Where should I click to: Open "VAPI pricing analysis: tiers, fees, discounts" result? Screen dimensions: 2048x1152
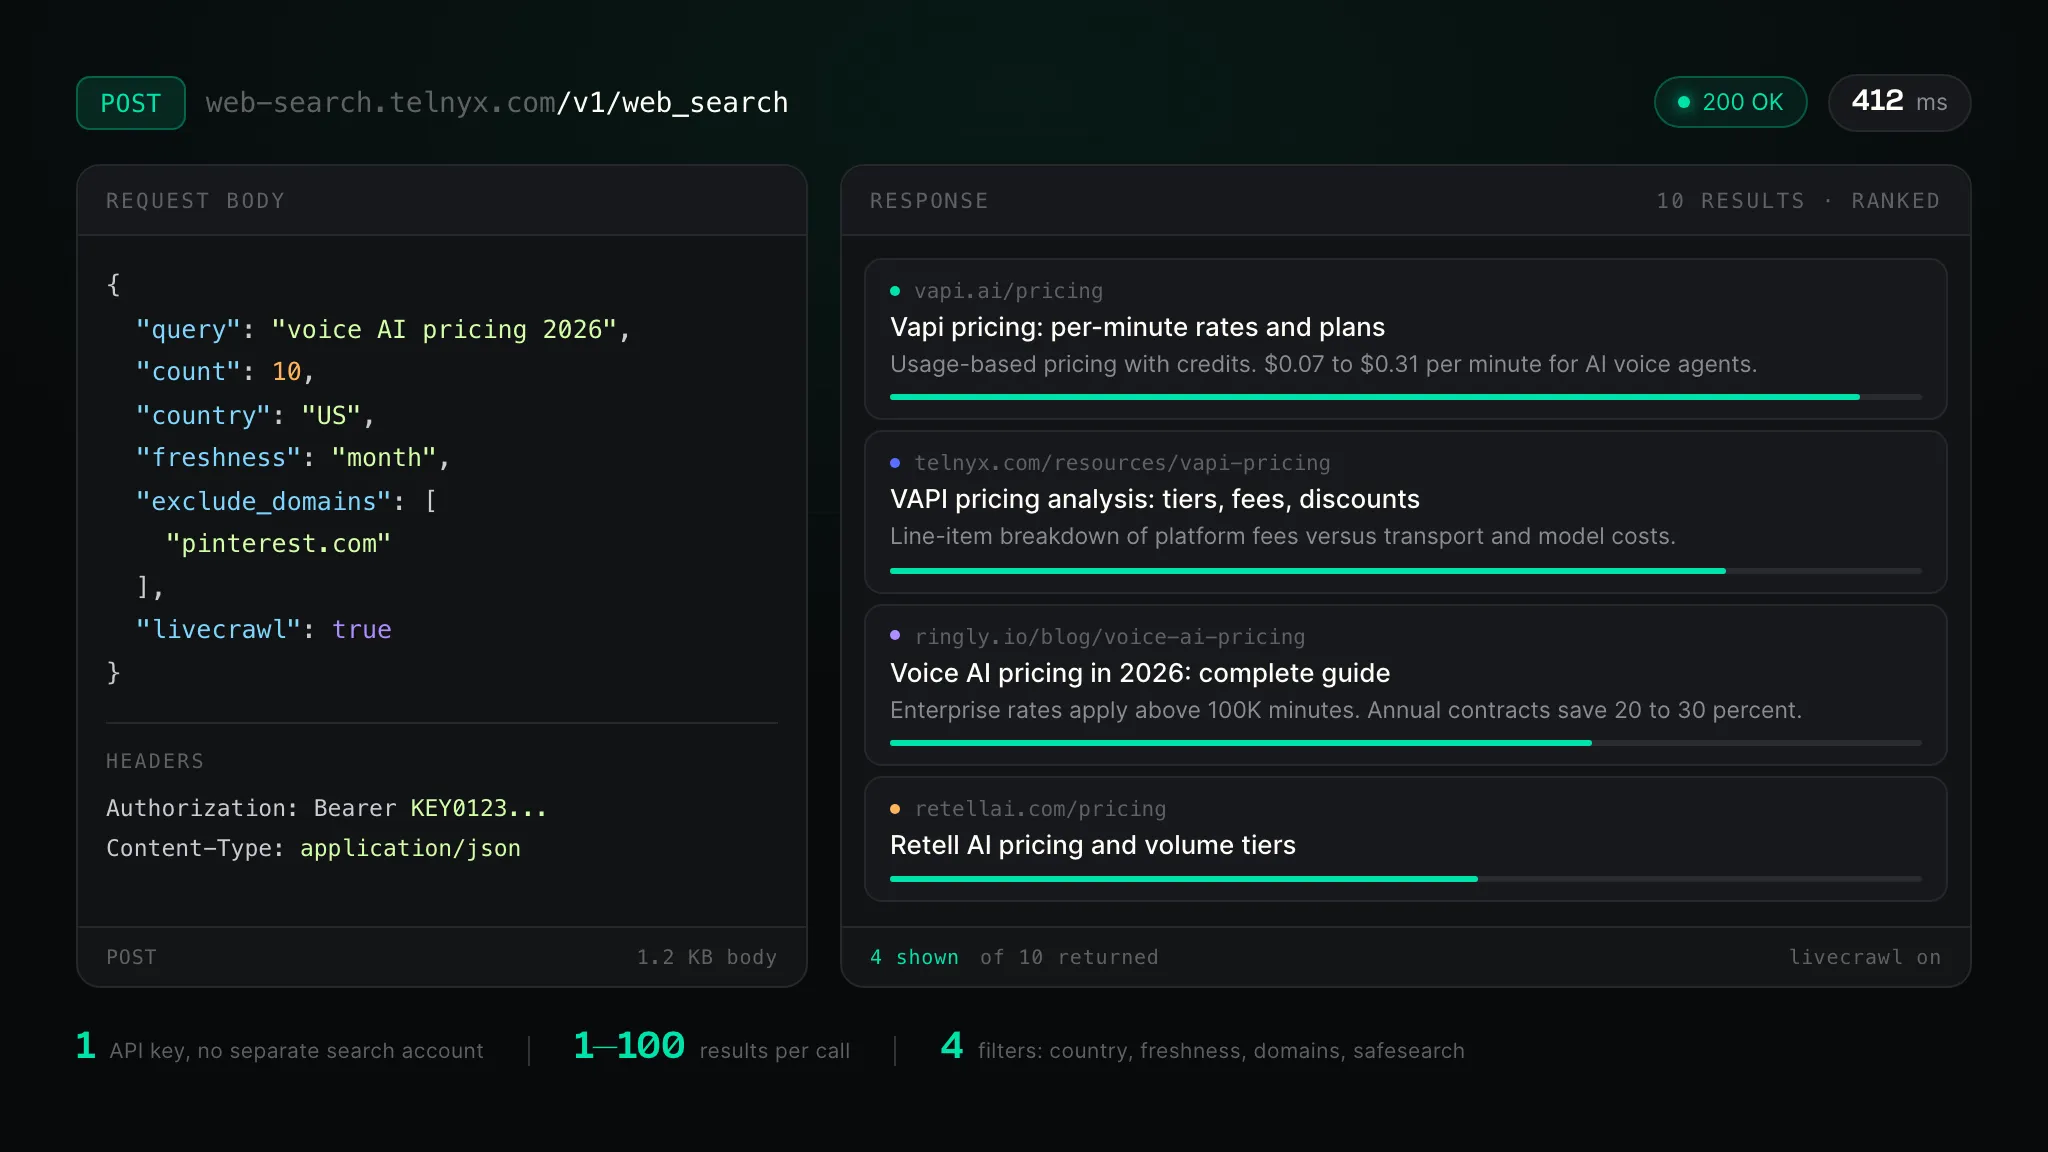[x=1154, y=499]
